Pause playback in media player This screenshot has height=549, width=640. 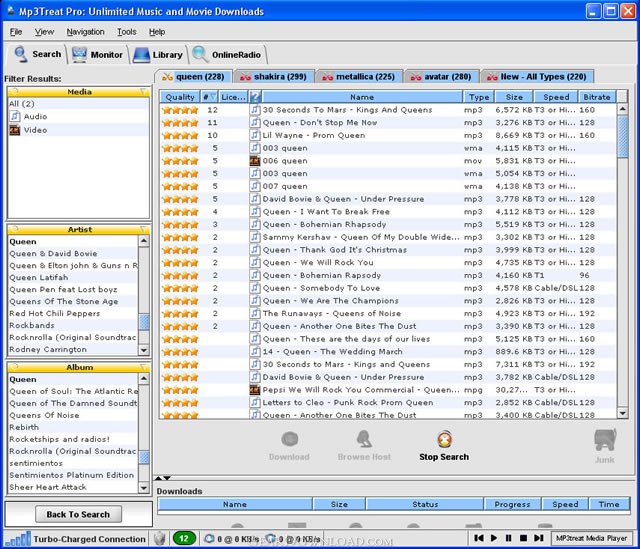click(509, 538)
